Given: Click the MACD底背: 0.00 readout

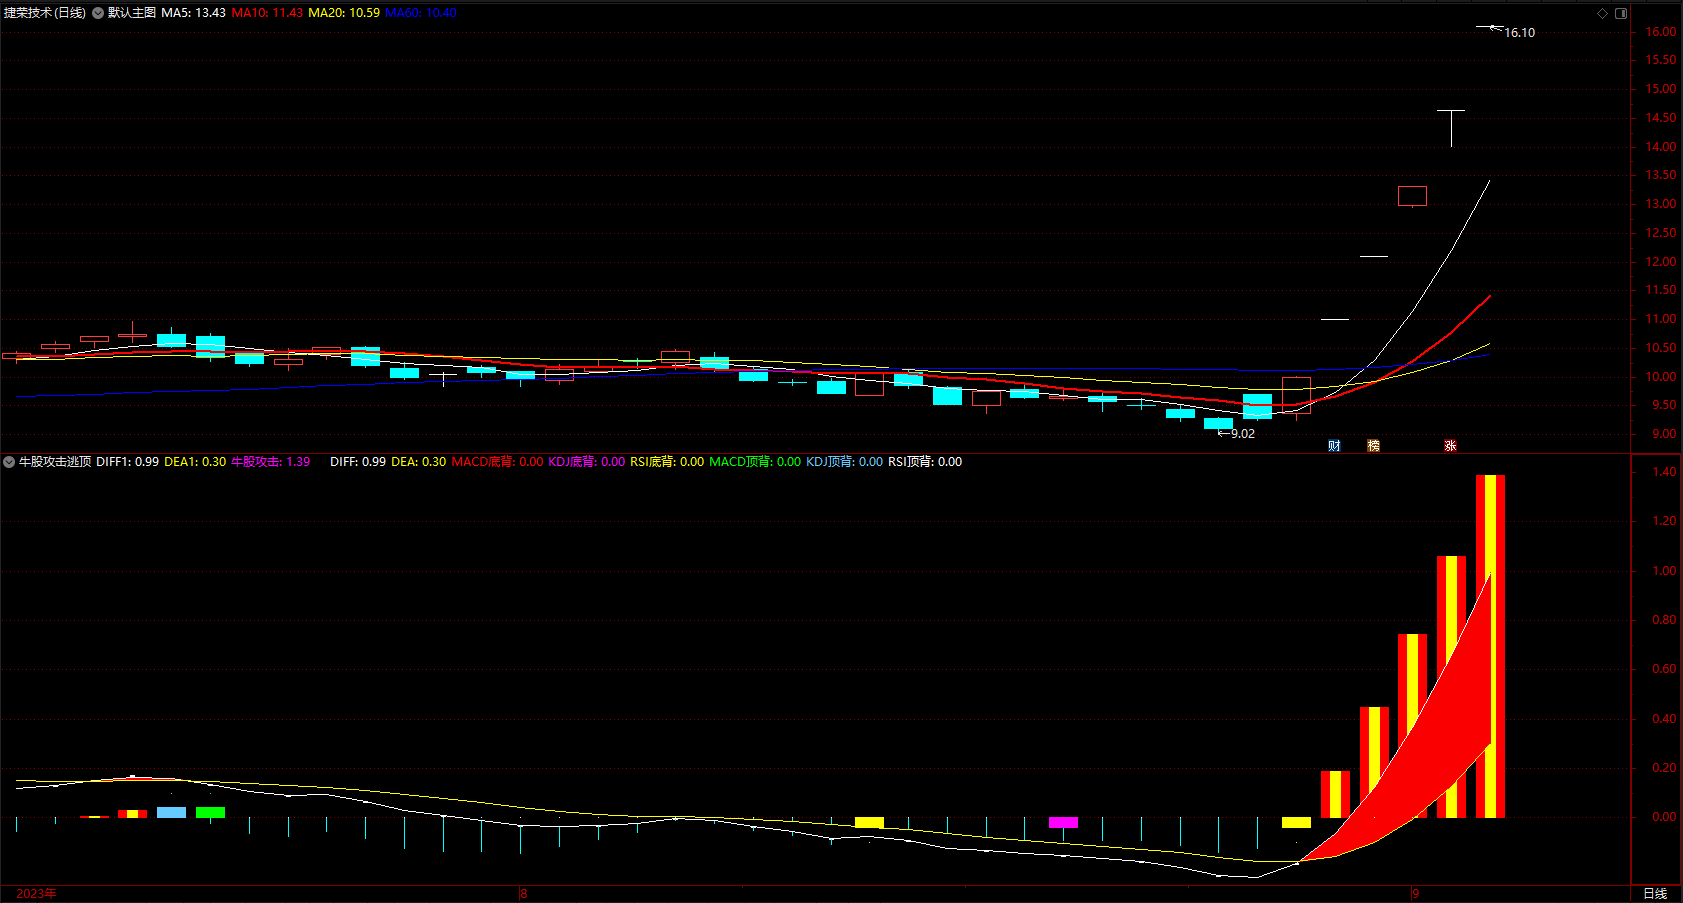Looking at the screenshot, I should tap(498, 462).
